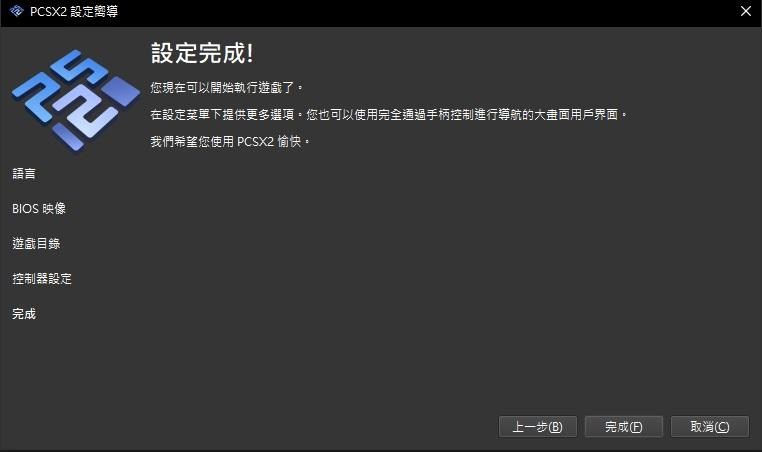Image resolution: width=762 pixels, height=452 pixels.
Task: Click the large PCSX2 logo image
Action: pyautogui.click(x=75, y=100)
